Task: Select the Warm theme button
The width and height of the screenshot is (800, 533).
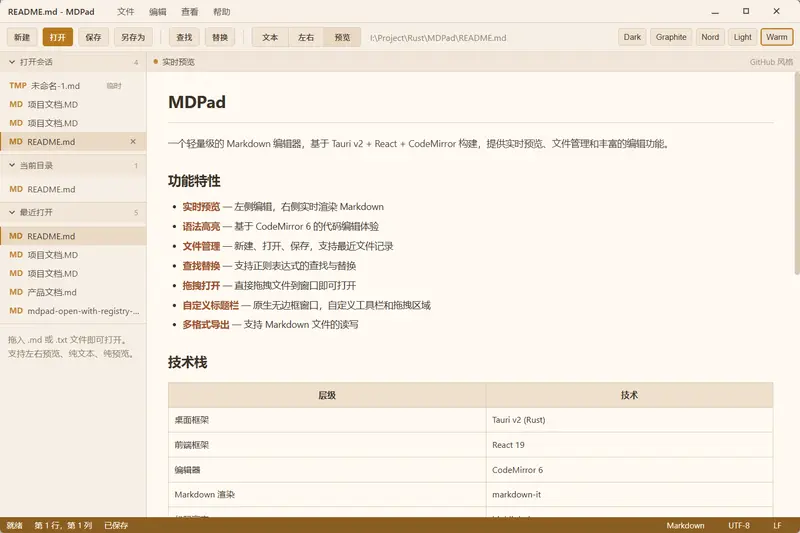Action: tap(777, 37)
